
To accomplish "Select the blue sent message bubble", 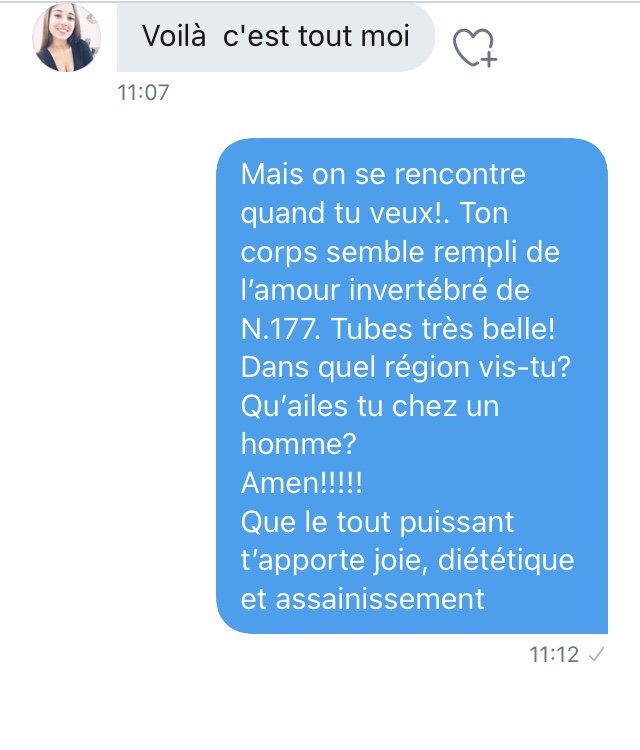I will 412,385.
